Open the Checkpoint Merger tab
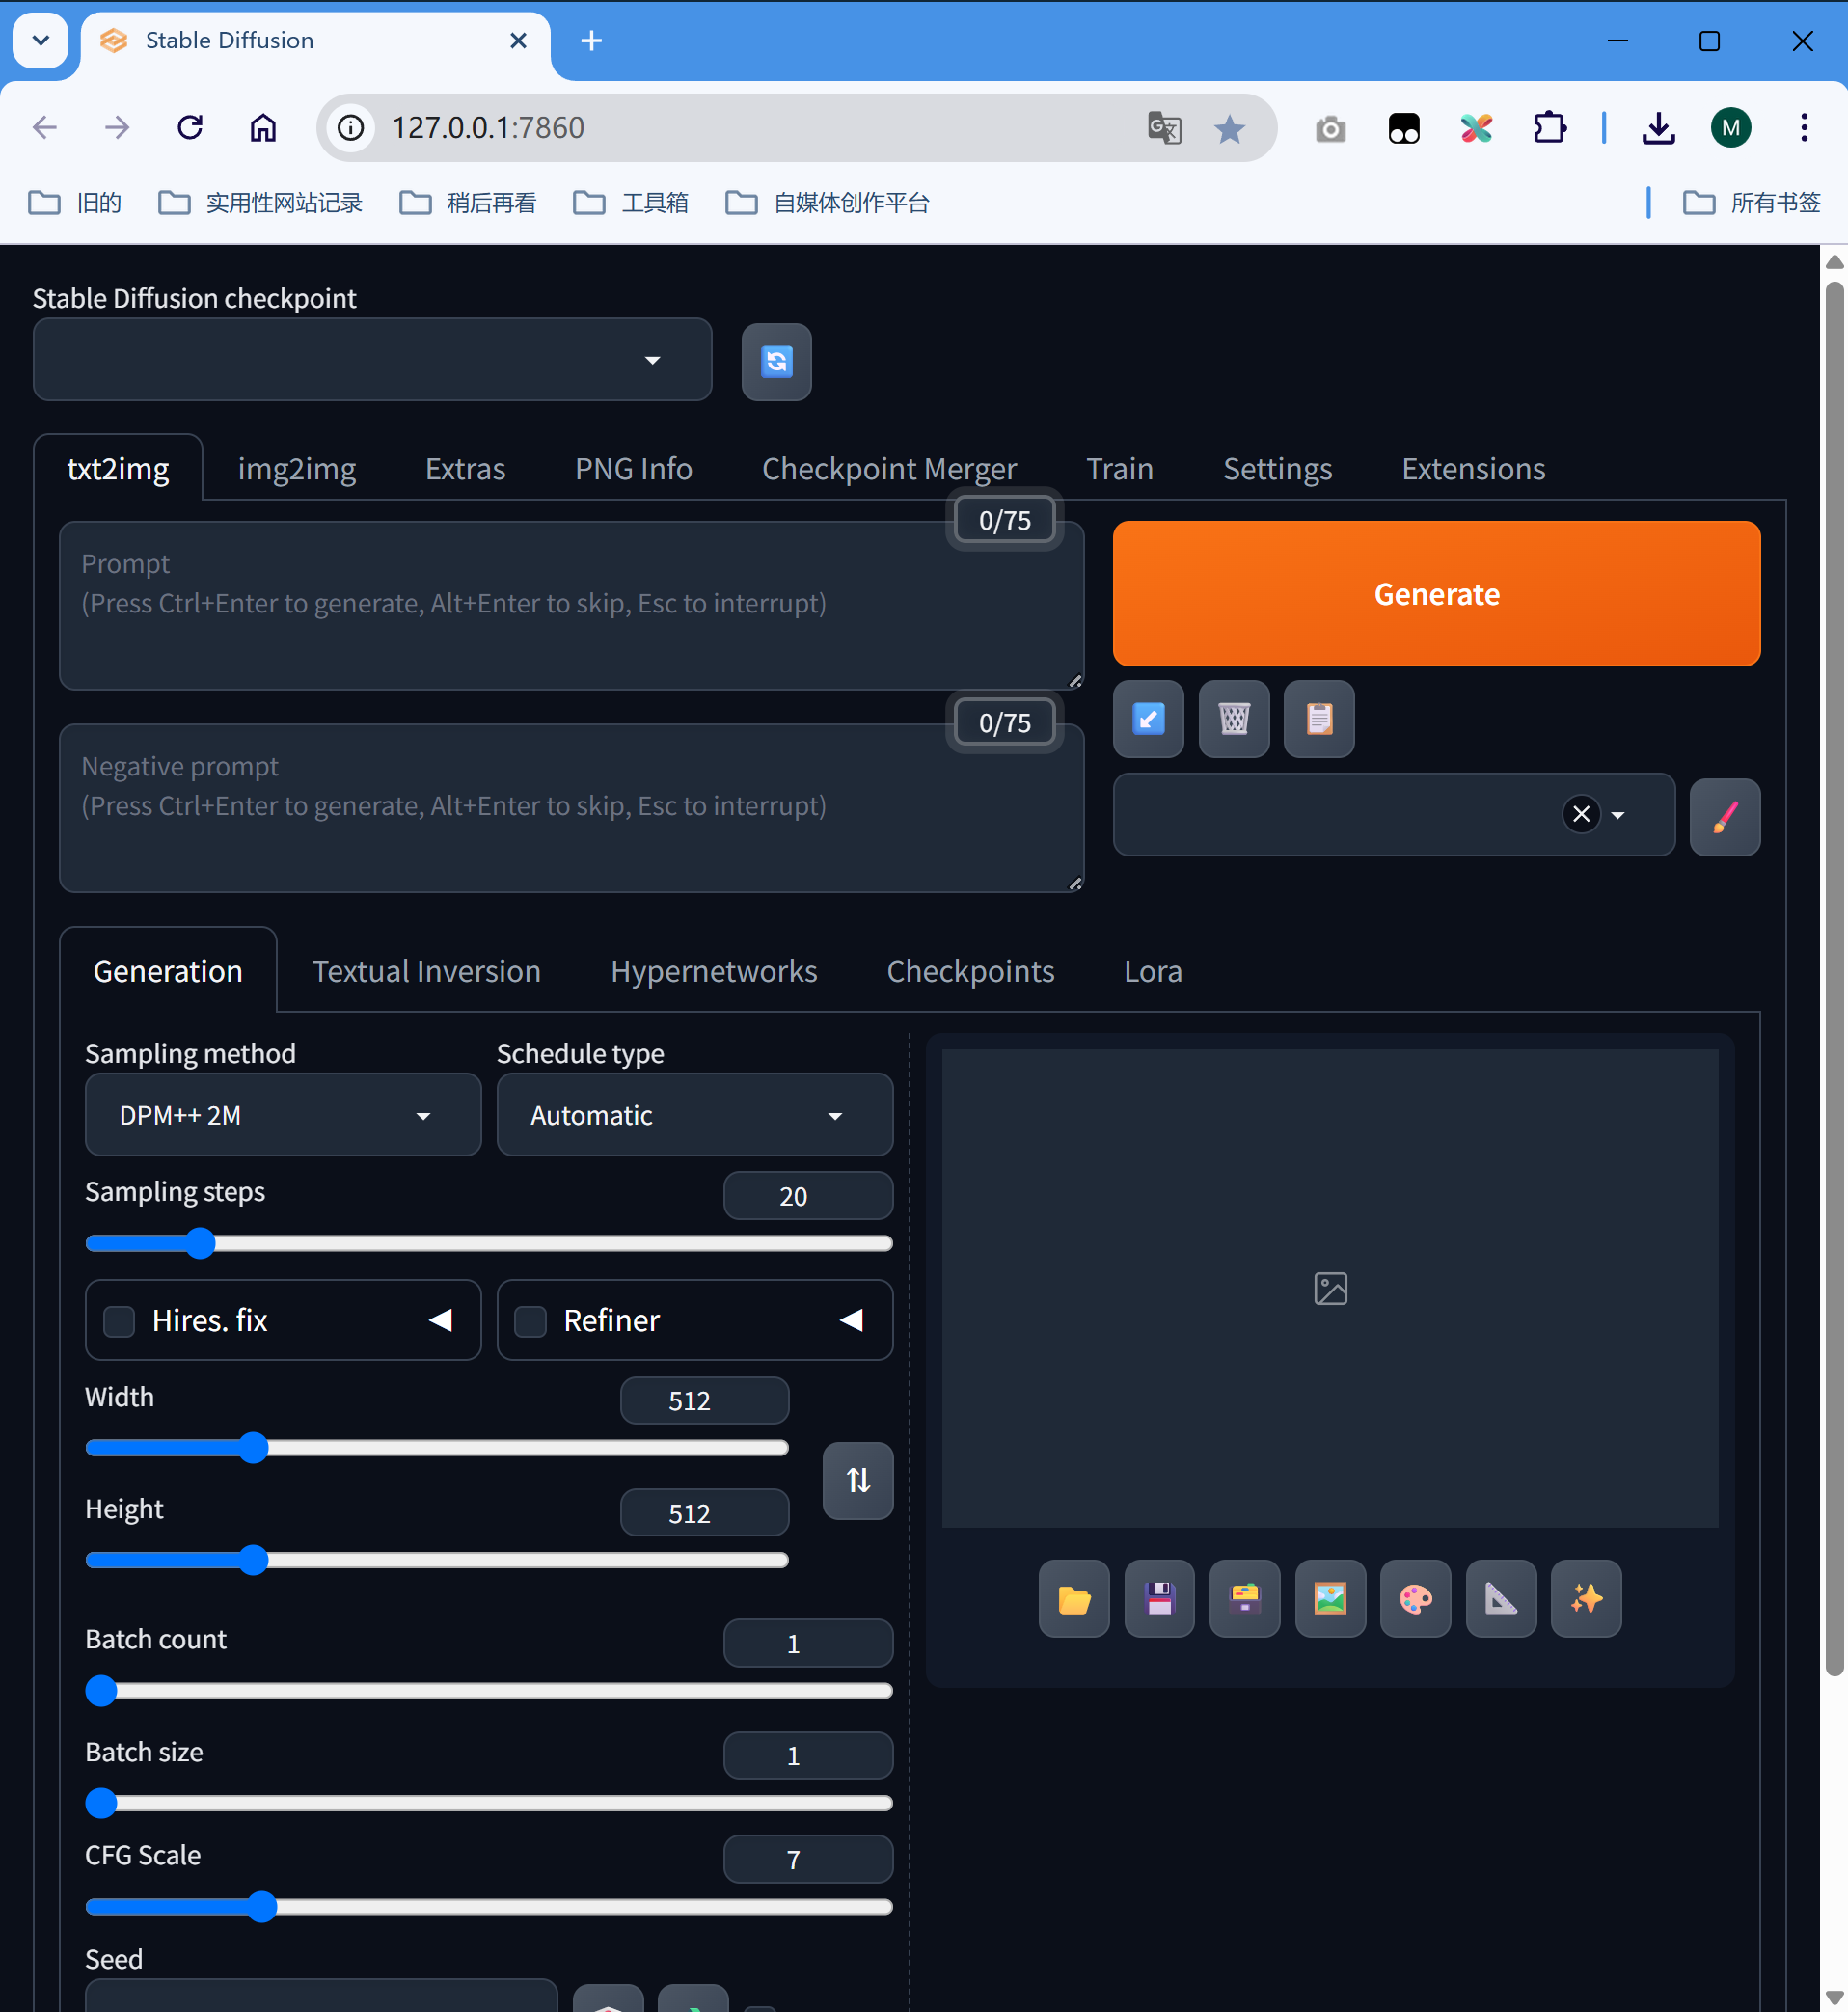 (x=889, y=468)
